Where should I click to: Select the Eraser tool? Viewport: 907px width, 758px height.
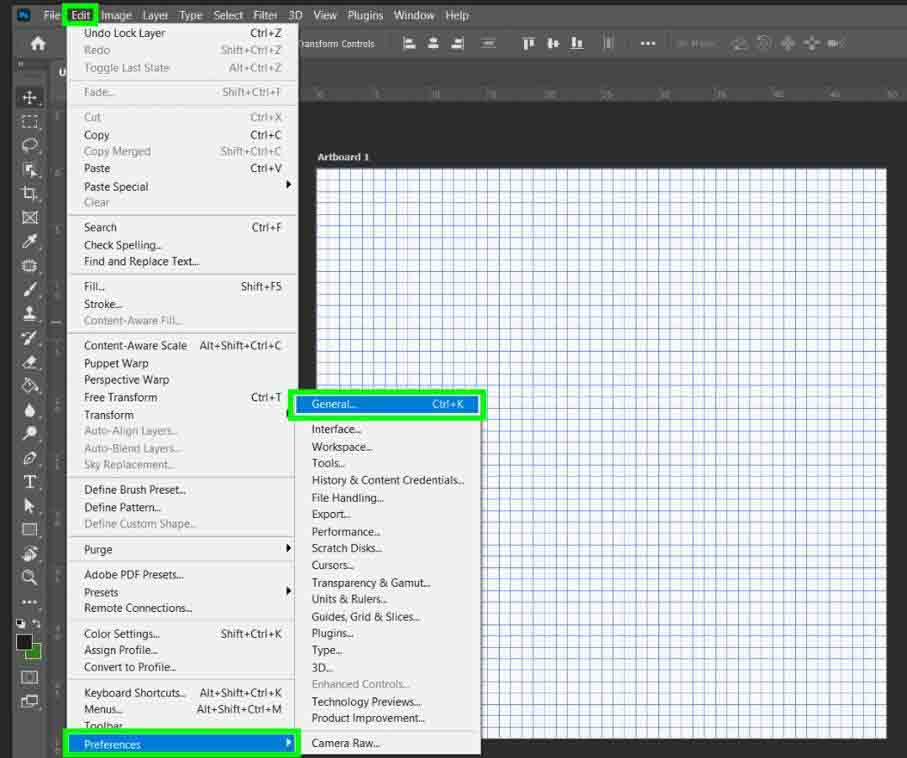click(30, 362)
